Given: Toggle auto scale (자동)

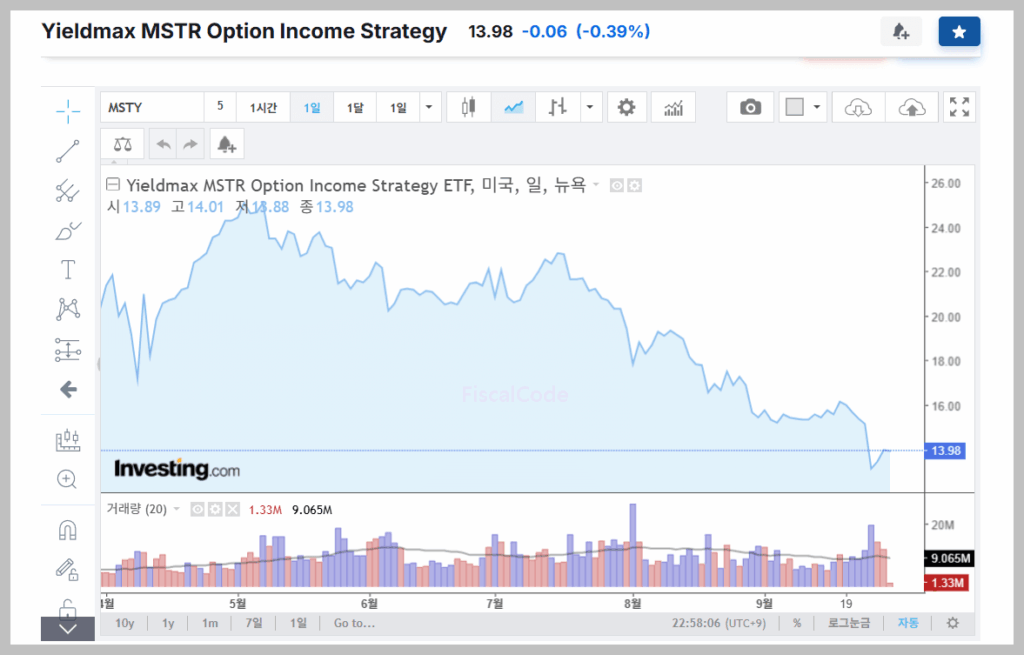Looking at the screenshot, I should tap(908, 623).
